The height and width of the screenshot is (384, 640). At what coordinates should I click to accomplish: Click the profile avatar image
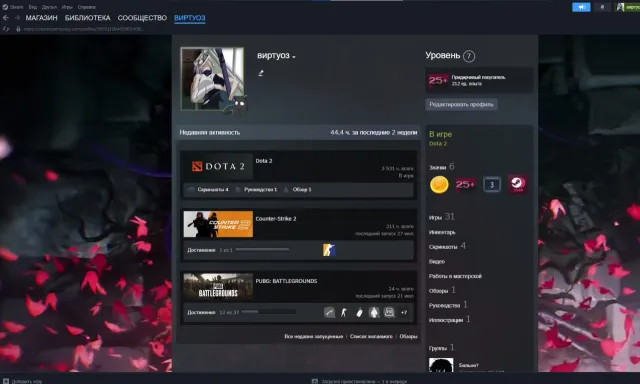(212, 79)
